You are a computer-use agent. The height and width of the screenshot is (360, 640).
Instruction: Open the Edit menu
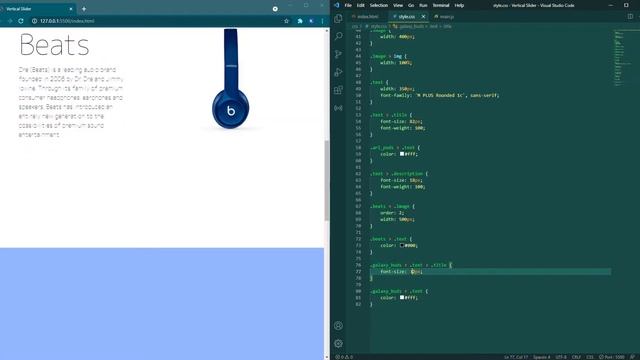[360, 5]
